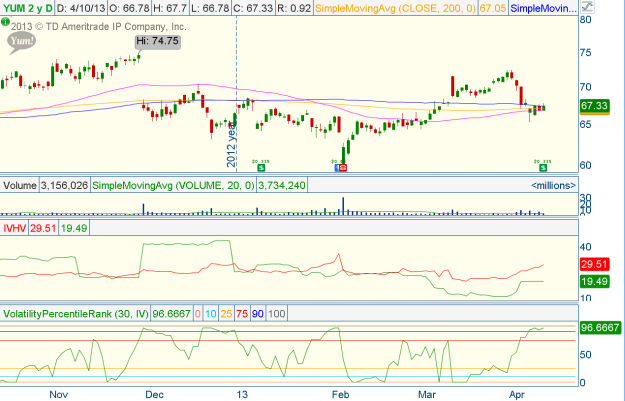Click the green dividend marker near January
The width and height of the screenshot is (625, 401).
tap(260, 168)
